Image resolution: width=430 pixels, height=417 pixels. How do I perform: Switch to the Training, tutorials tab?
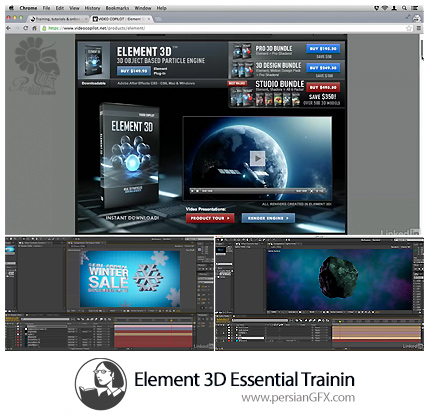pyautogui.click(x=57, y=19)
